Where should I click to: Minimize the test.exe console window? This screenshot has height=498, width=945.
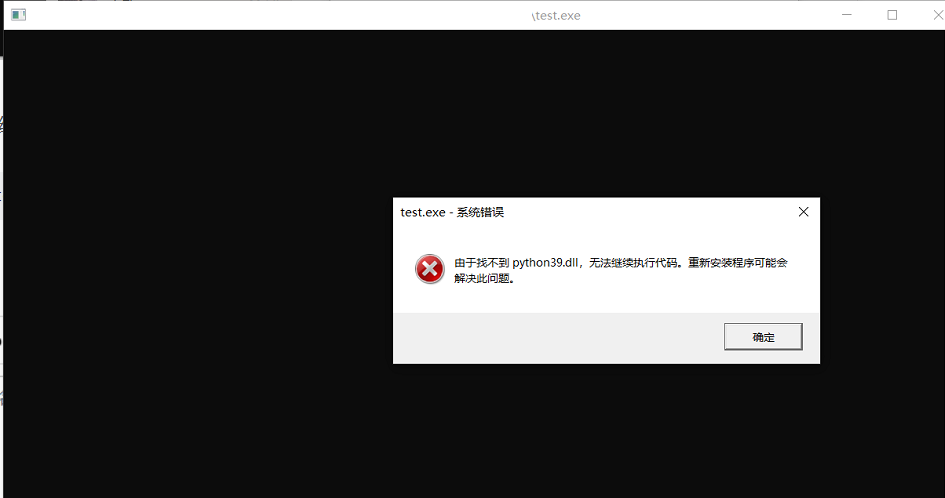(x=847, y=14)
